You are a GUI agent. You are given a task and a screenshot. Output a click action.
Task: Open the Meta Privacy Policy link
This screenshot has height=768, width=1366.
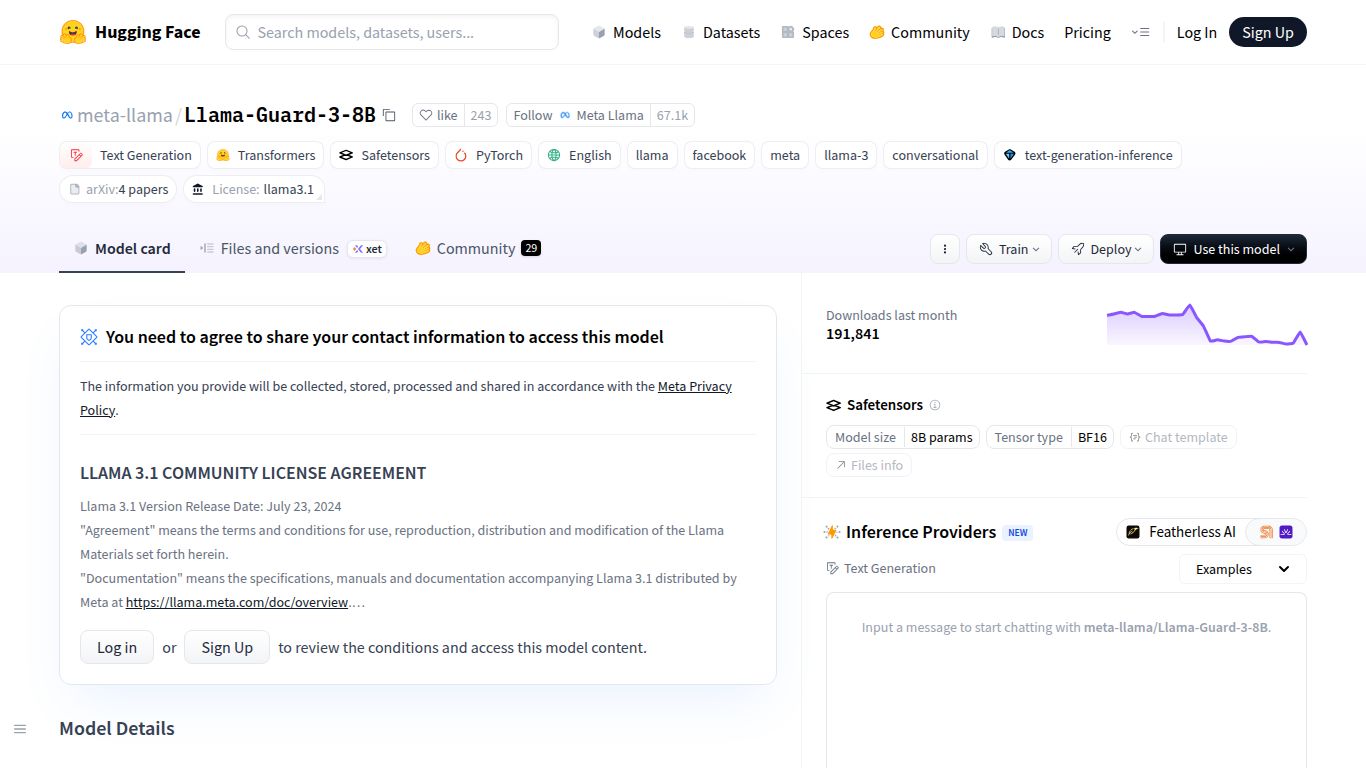click(694, 386)
